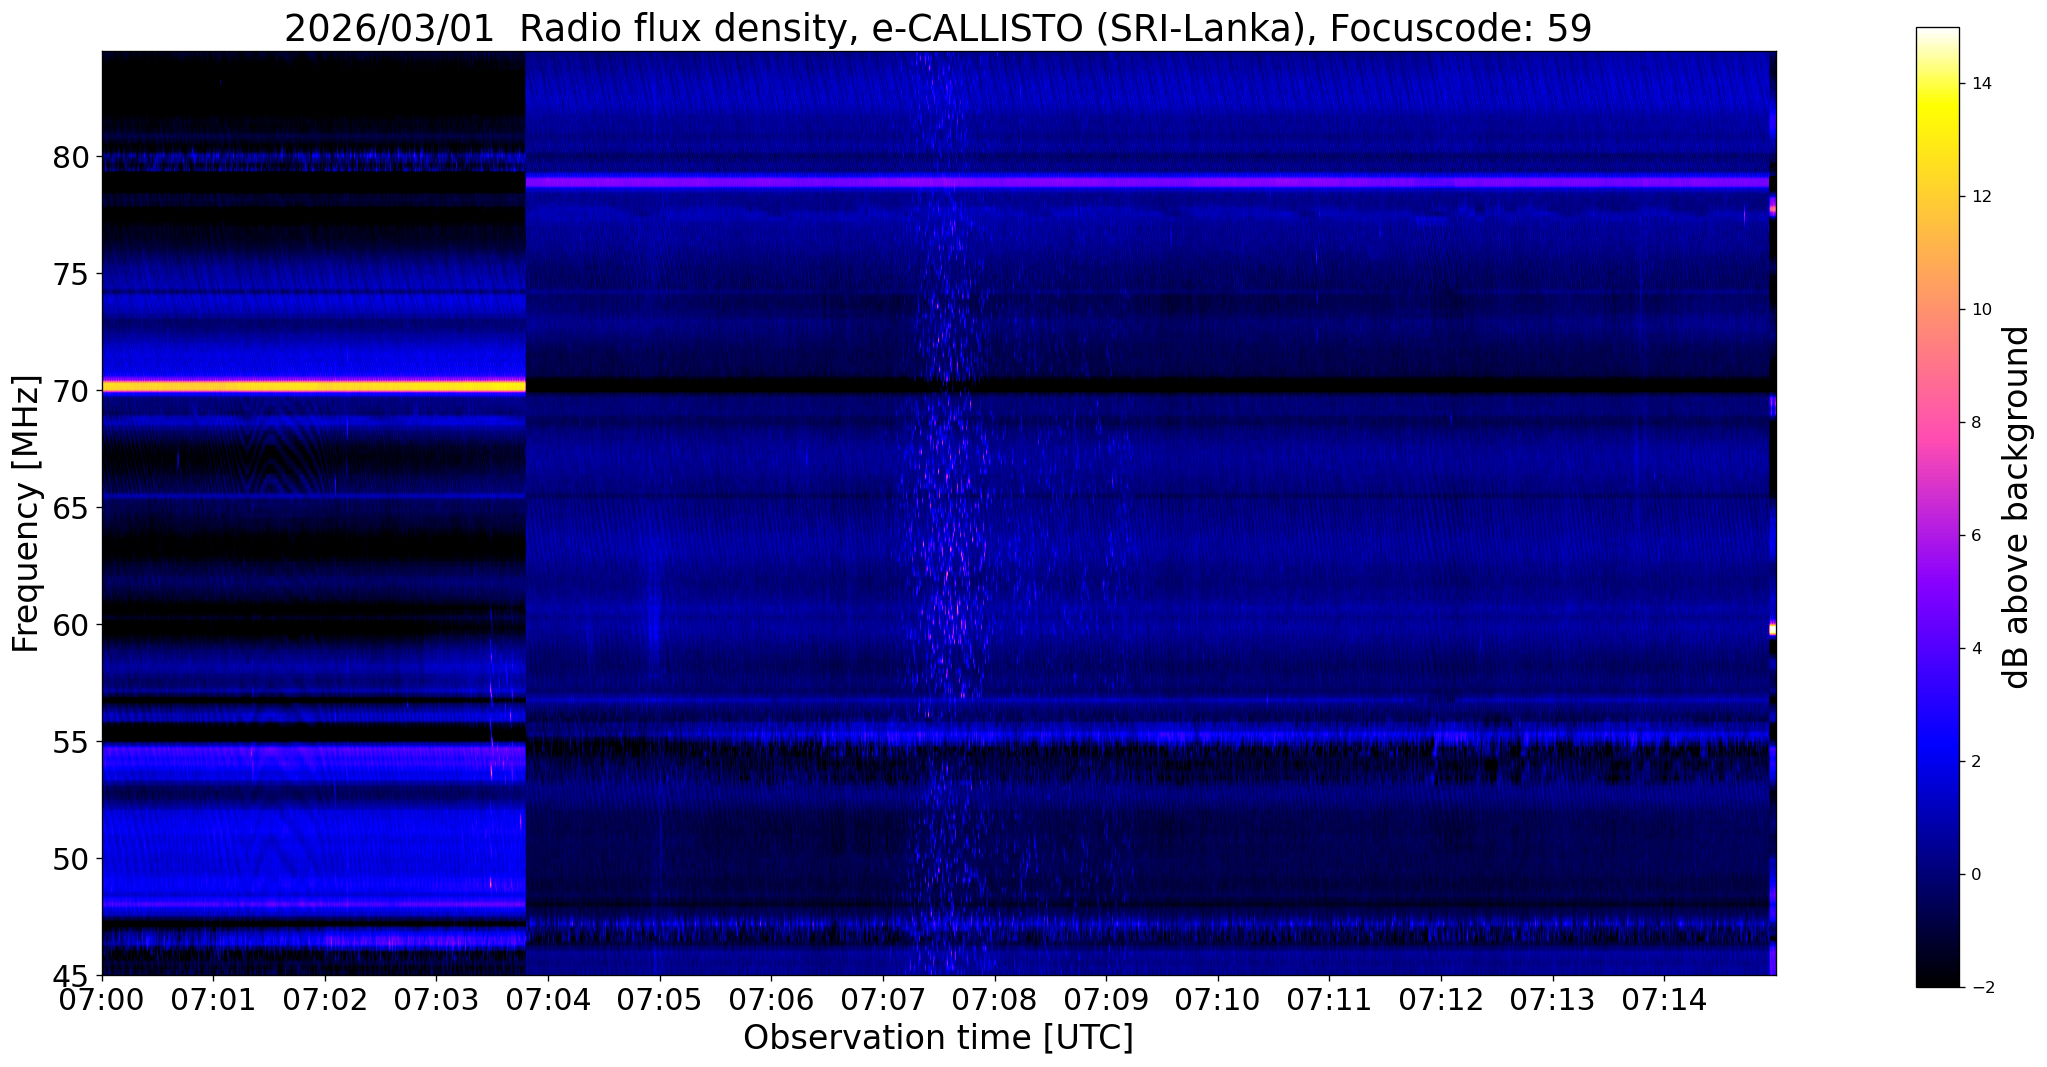This screenshot has width=2047, height=1067.
Task: Click the 75 MHz frequency tick label
Action: click(x=71, y=274)
